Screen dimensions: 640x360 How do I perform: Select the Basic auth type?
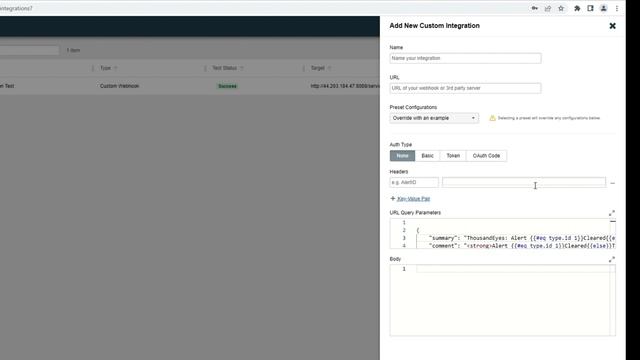click(427, 156)
